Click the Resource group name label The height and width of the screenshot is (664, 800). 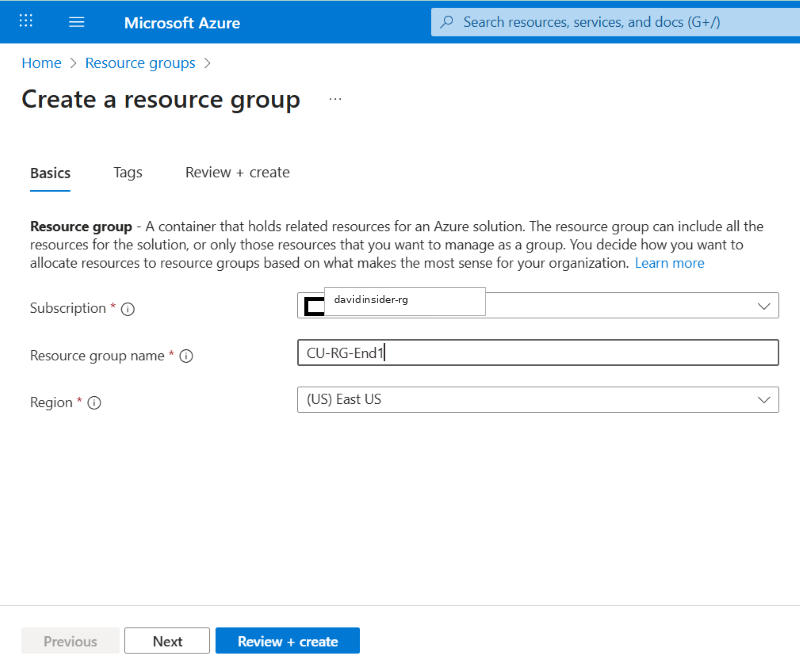tap(97, 355)
